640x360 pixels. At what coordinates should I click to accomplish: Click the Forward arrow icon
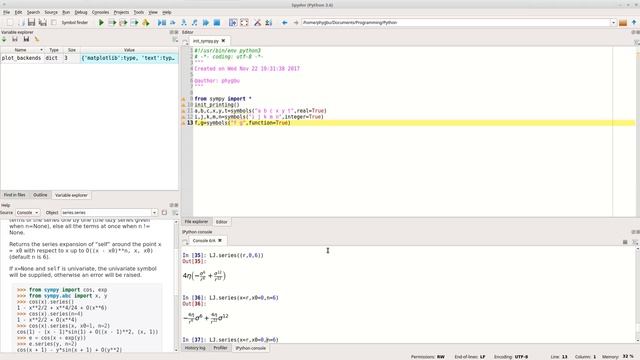pos(296,23)
